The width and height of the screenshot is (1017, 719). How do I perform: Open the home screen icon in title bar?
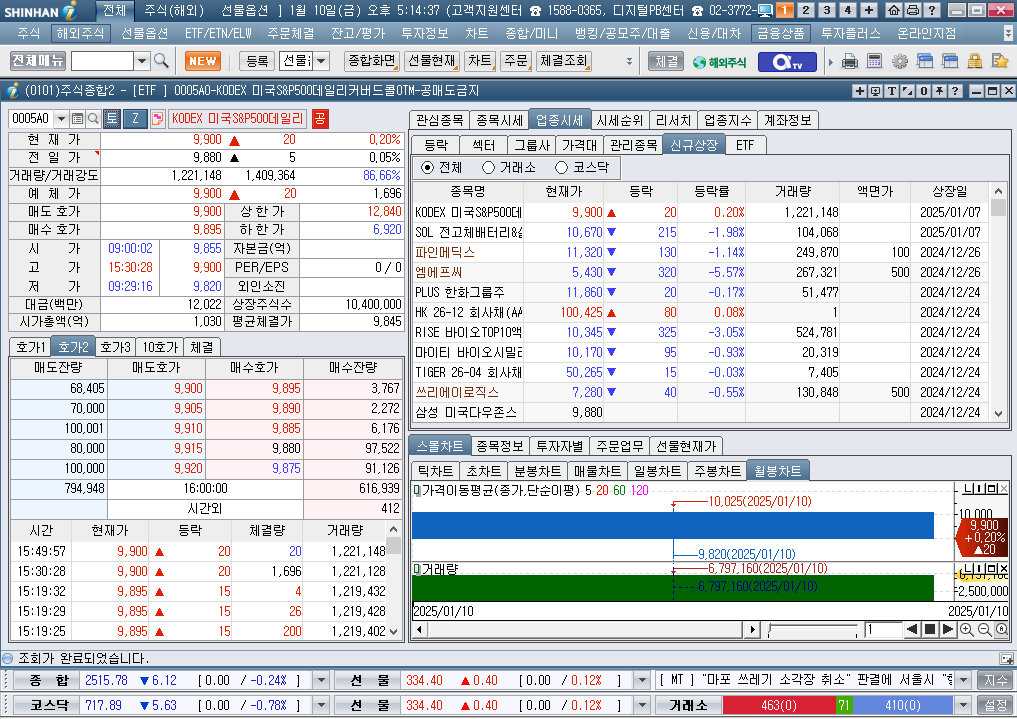[894, 10]
